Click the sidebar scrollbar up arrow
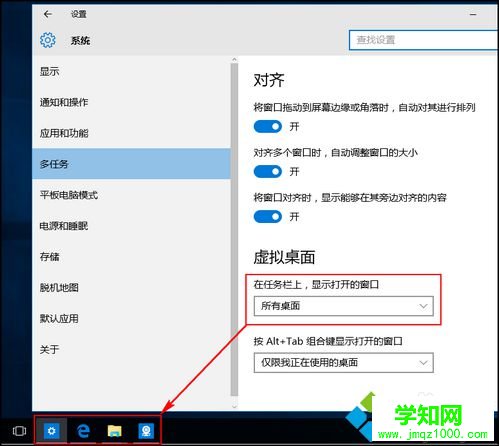Screen dimensions: 499x446 click(234, 60)
